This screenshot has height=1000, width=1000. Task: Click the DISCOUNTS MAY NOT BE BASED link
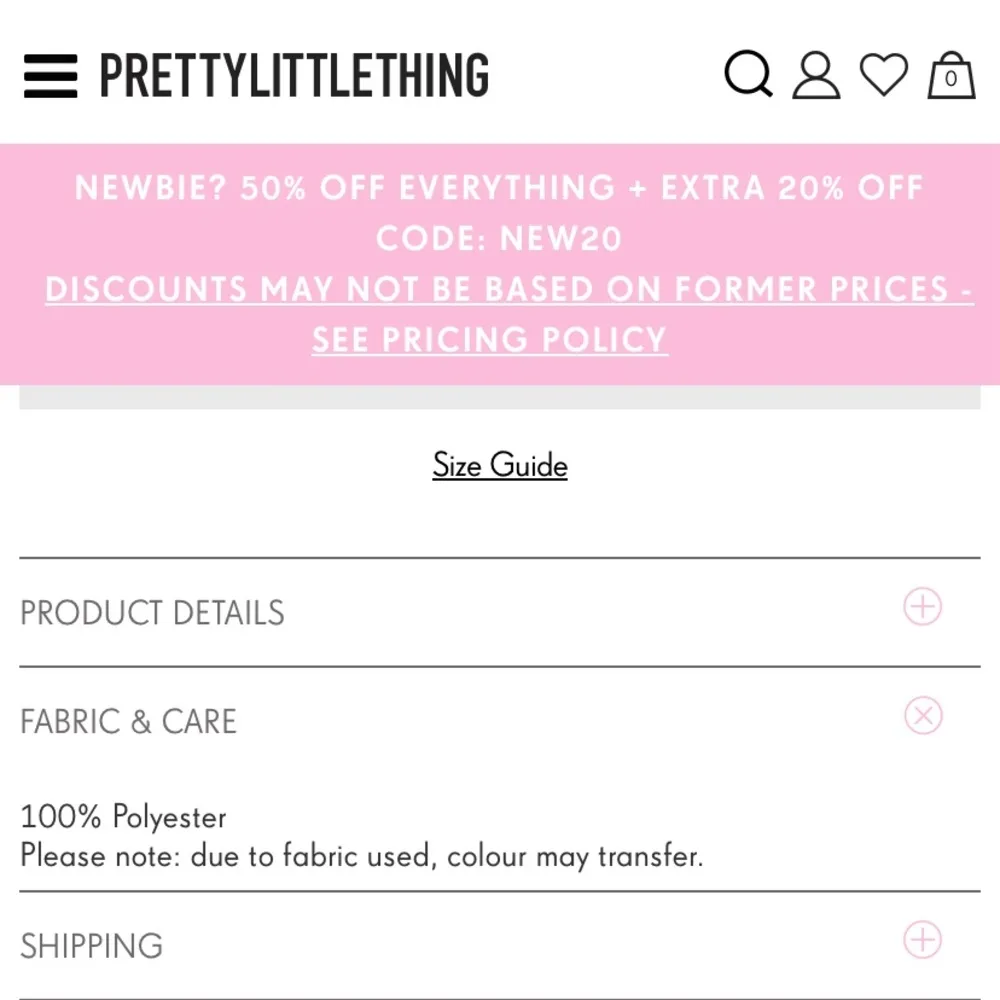coord(508,289)
